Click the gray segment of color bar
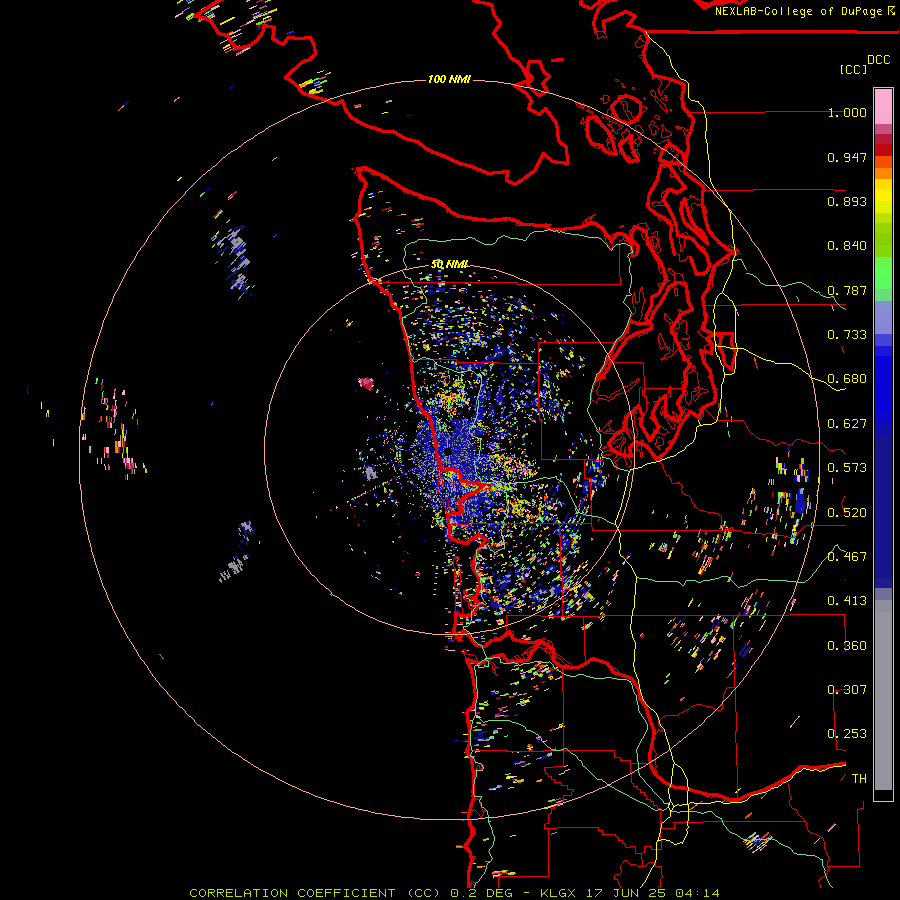The width and height of the screenshot is (900, 900). coord(883,695)
